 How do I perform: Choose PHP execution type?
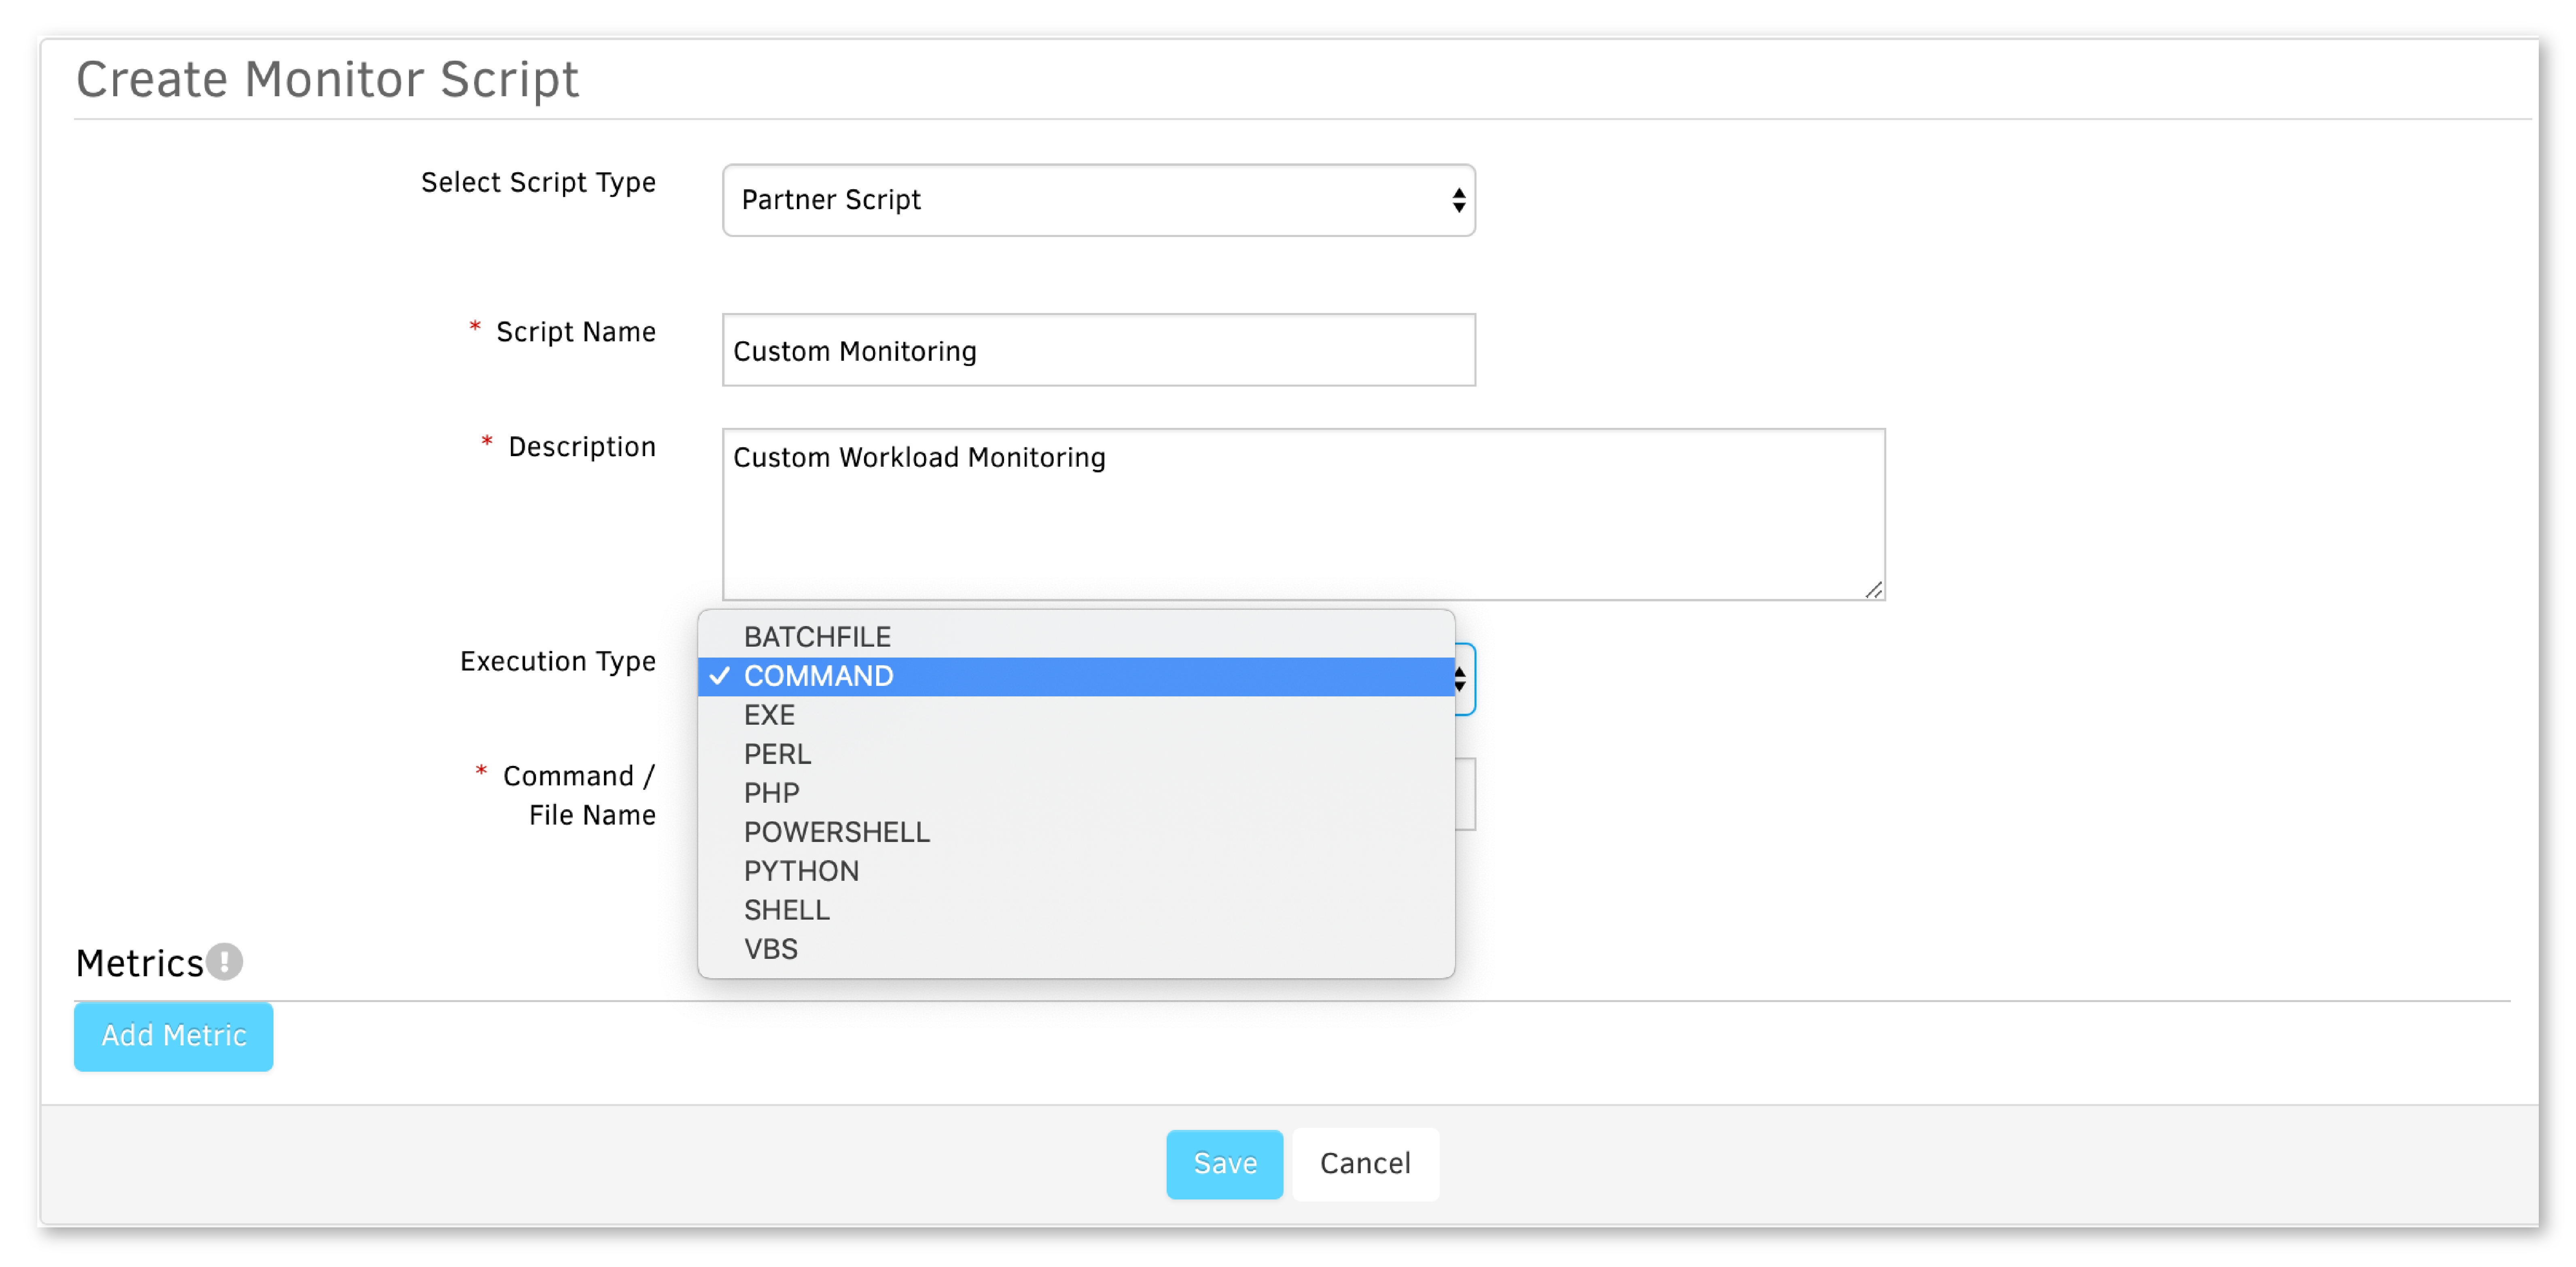click(771, 793)
